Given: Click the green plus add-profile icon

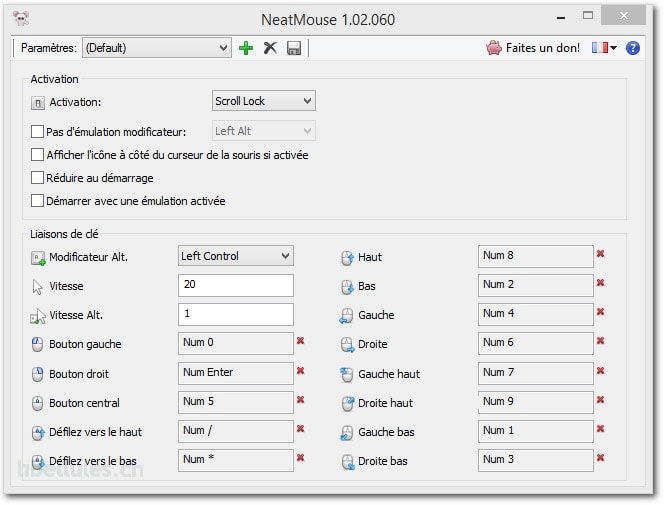Looking at the screenshot, I should pyautogui.click(x=246, y=48).
